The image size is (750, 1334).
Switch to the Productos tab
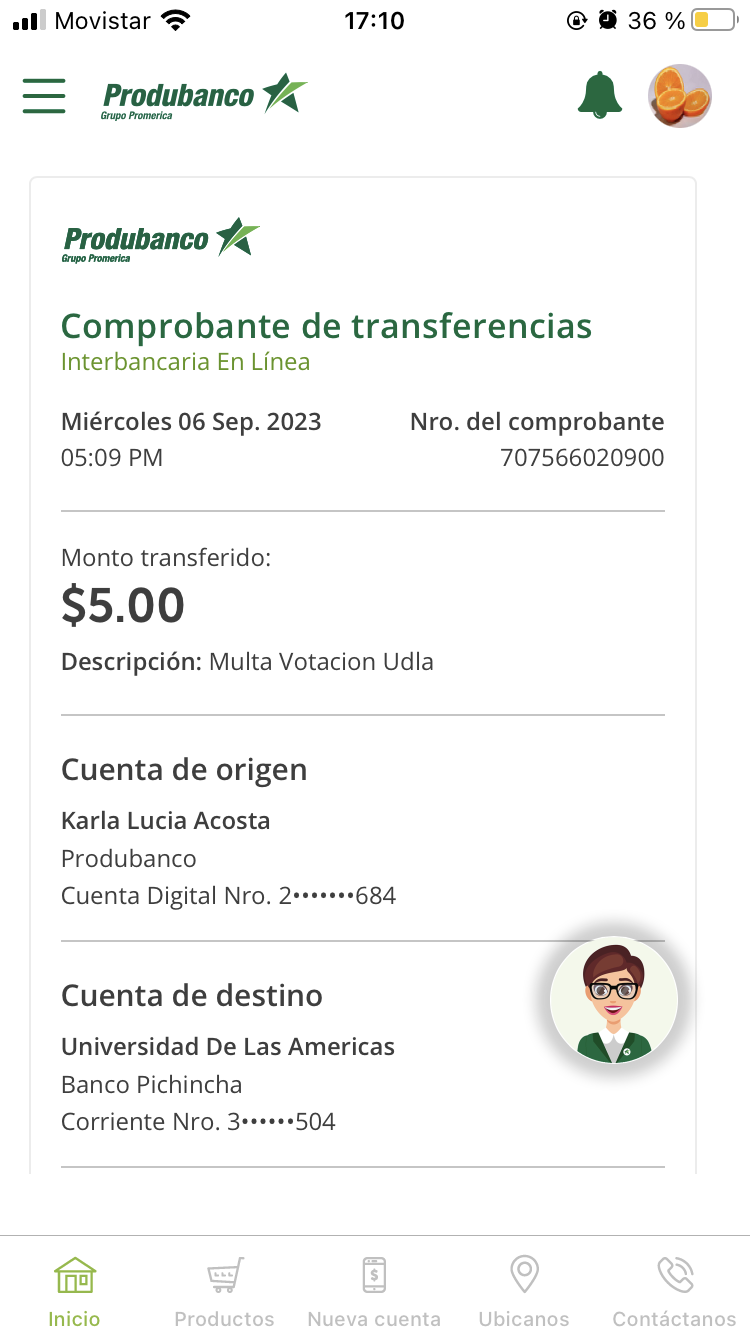[x=224, y=1319]
